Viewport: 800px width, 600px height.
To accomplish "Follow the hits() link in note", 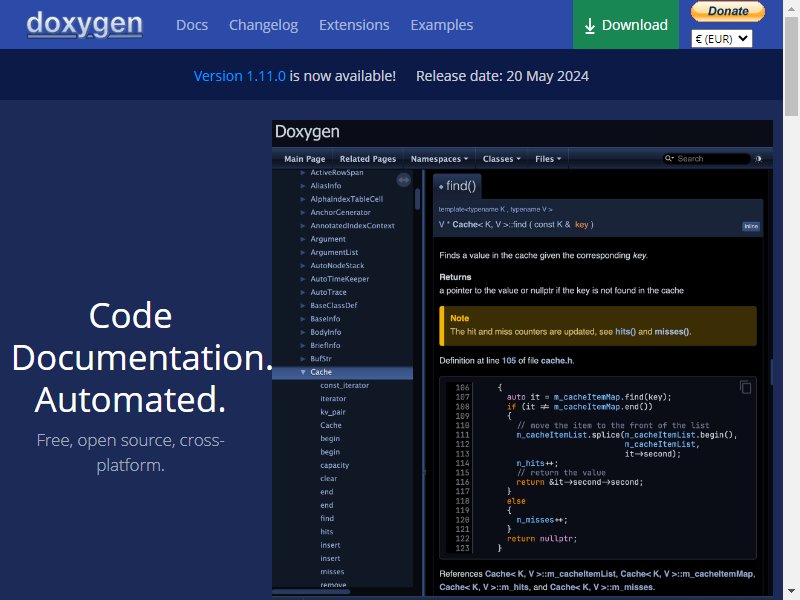I will click(626, 332).
